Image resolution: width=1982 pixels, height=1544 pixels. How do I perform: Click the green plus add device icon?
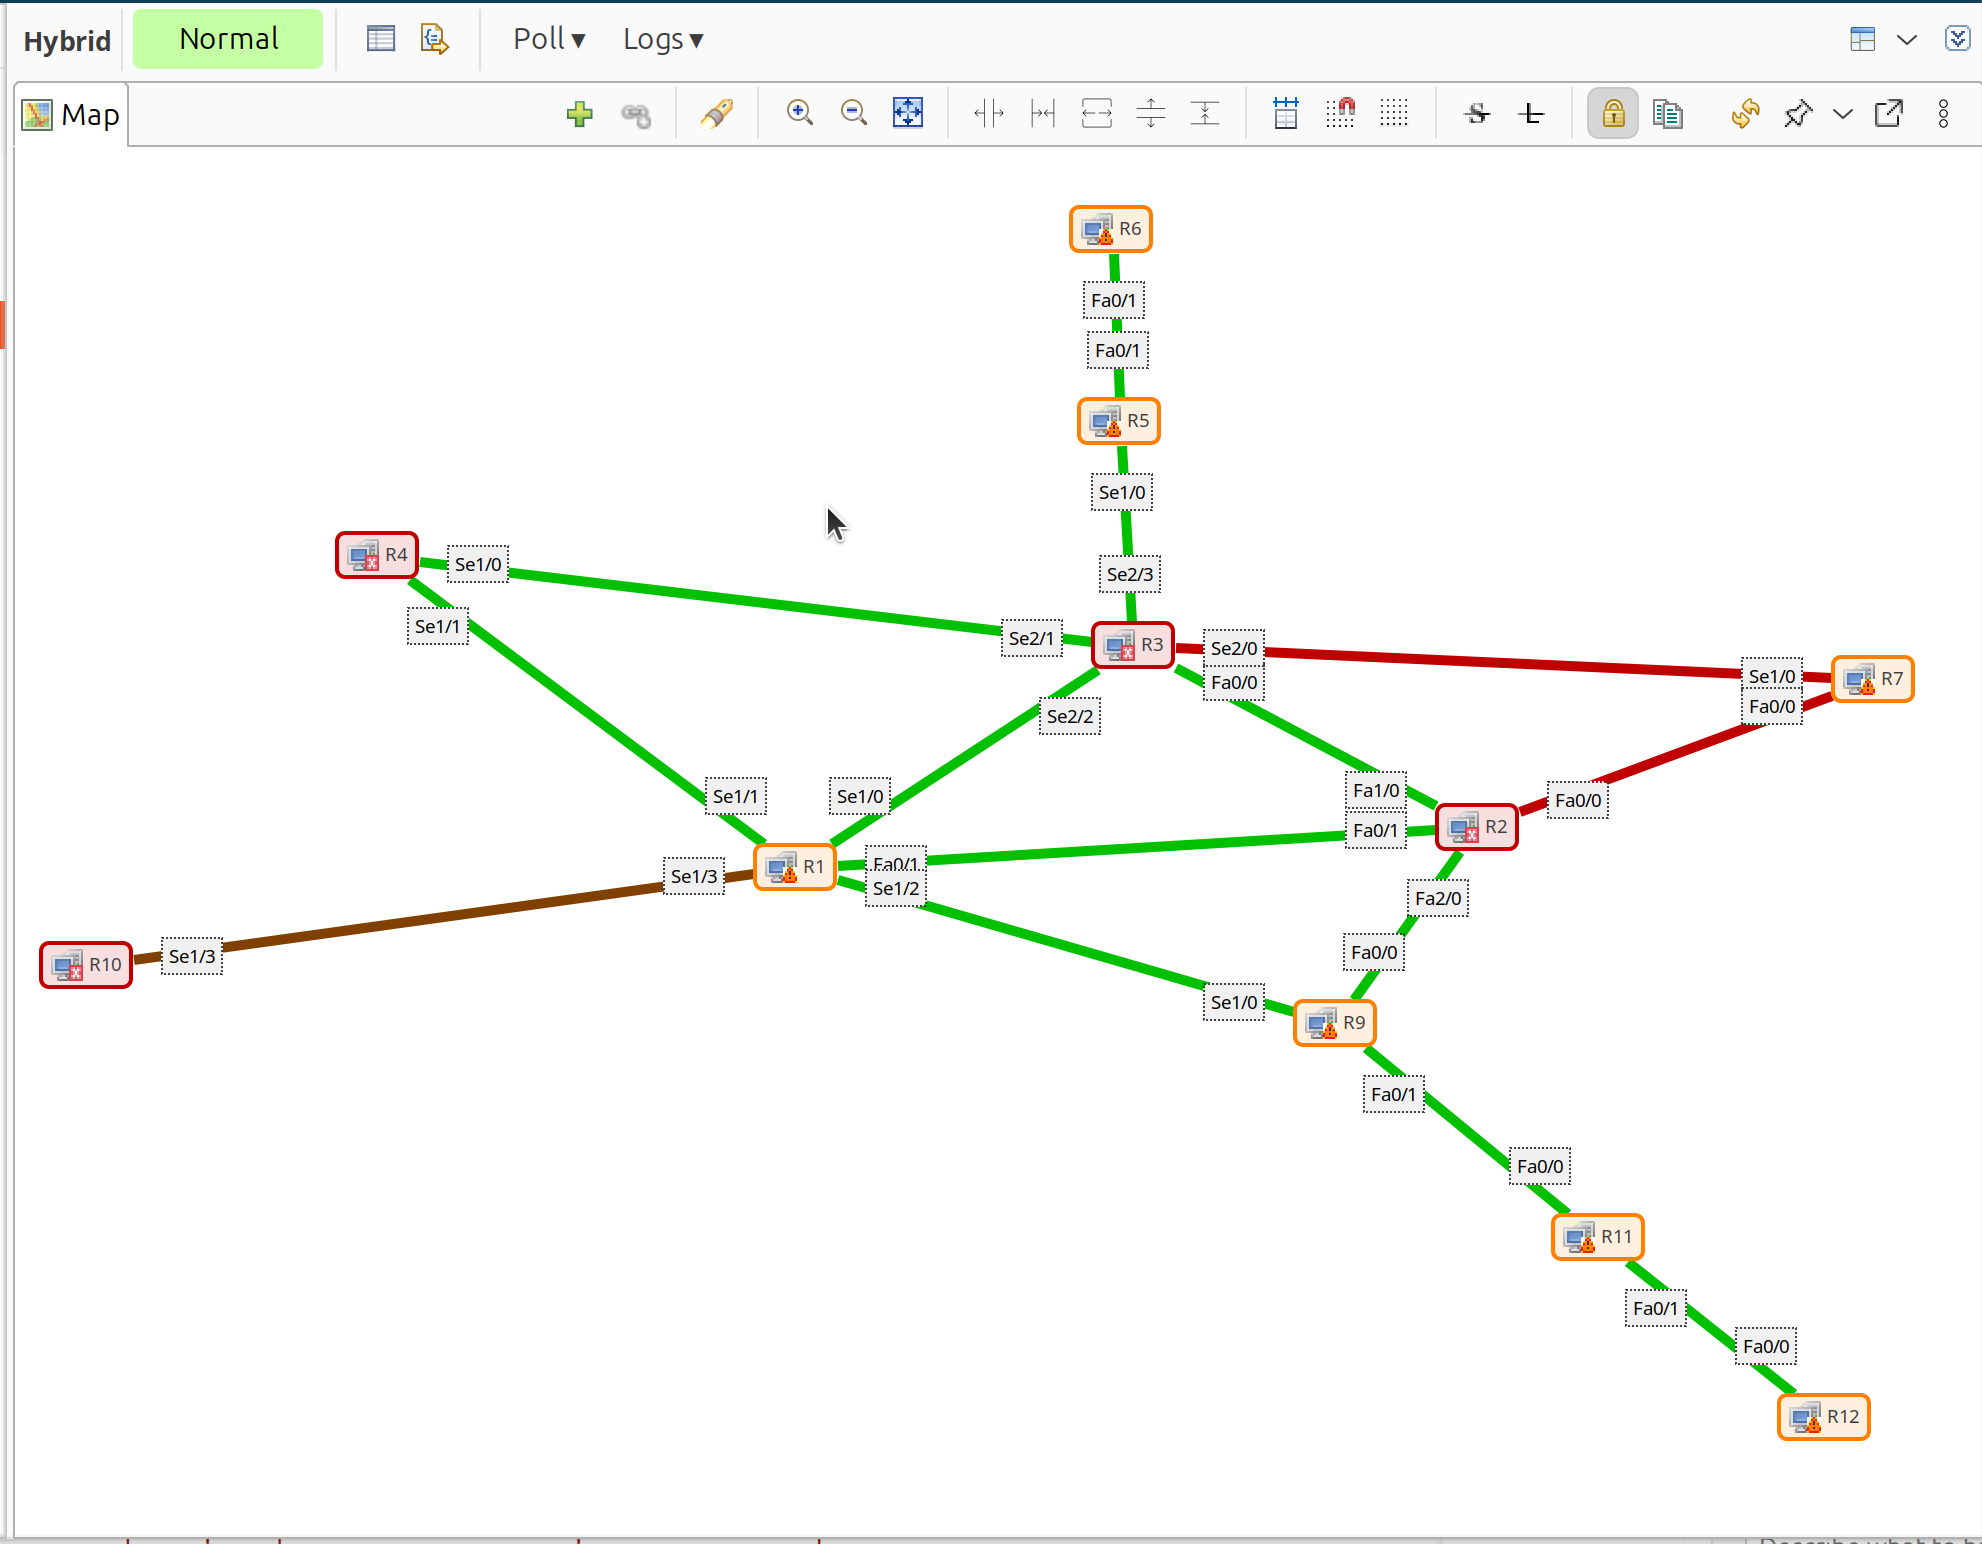click(579, 114)
